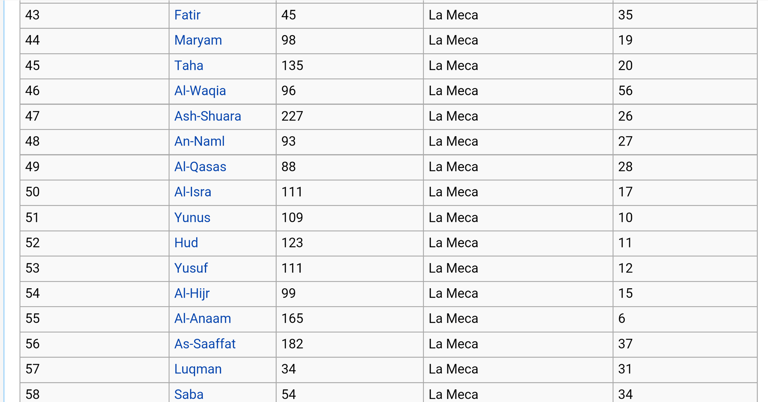Click the cell showing 182 verses
768x402 pixels.
pos(348,344)
